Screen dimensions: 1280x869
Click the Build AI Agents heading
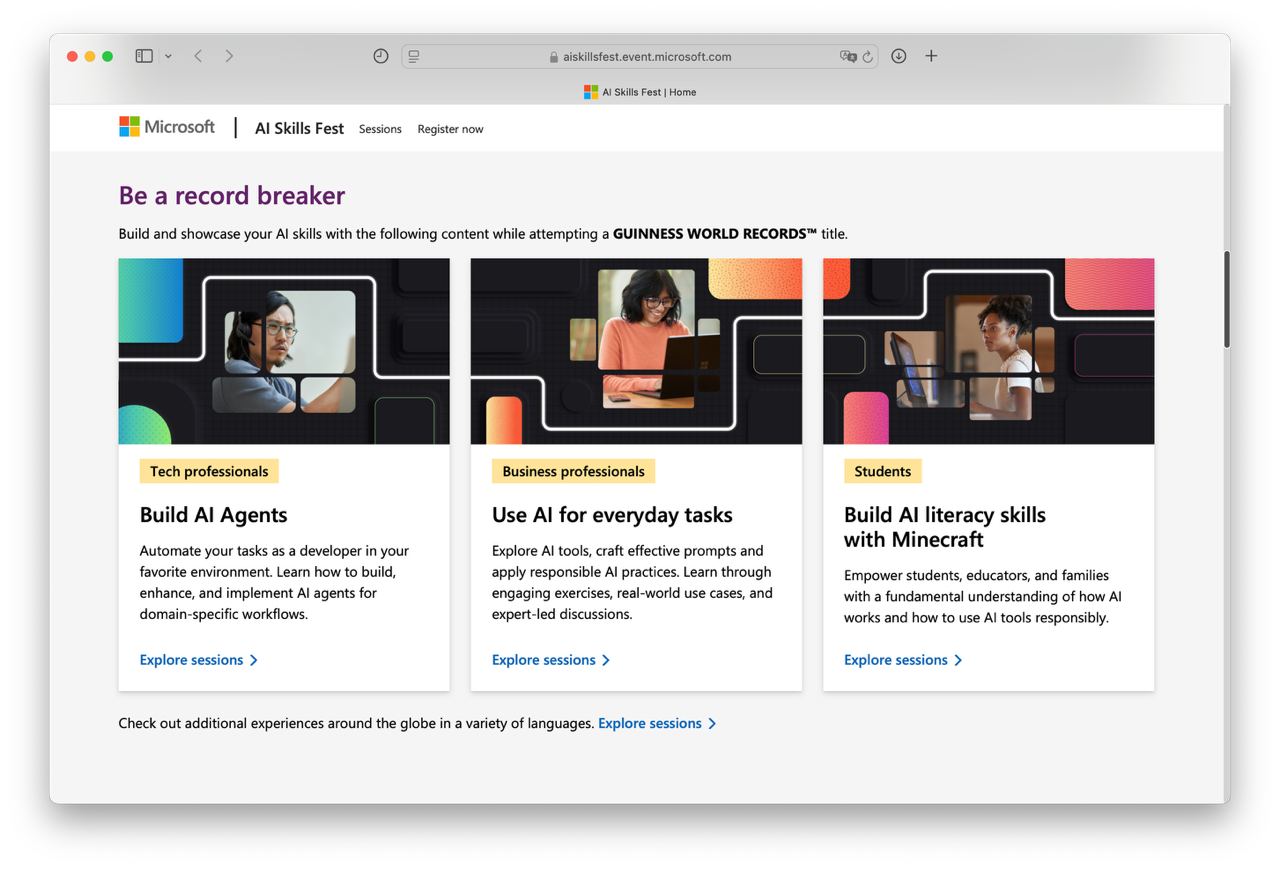(x=213, y=515)
